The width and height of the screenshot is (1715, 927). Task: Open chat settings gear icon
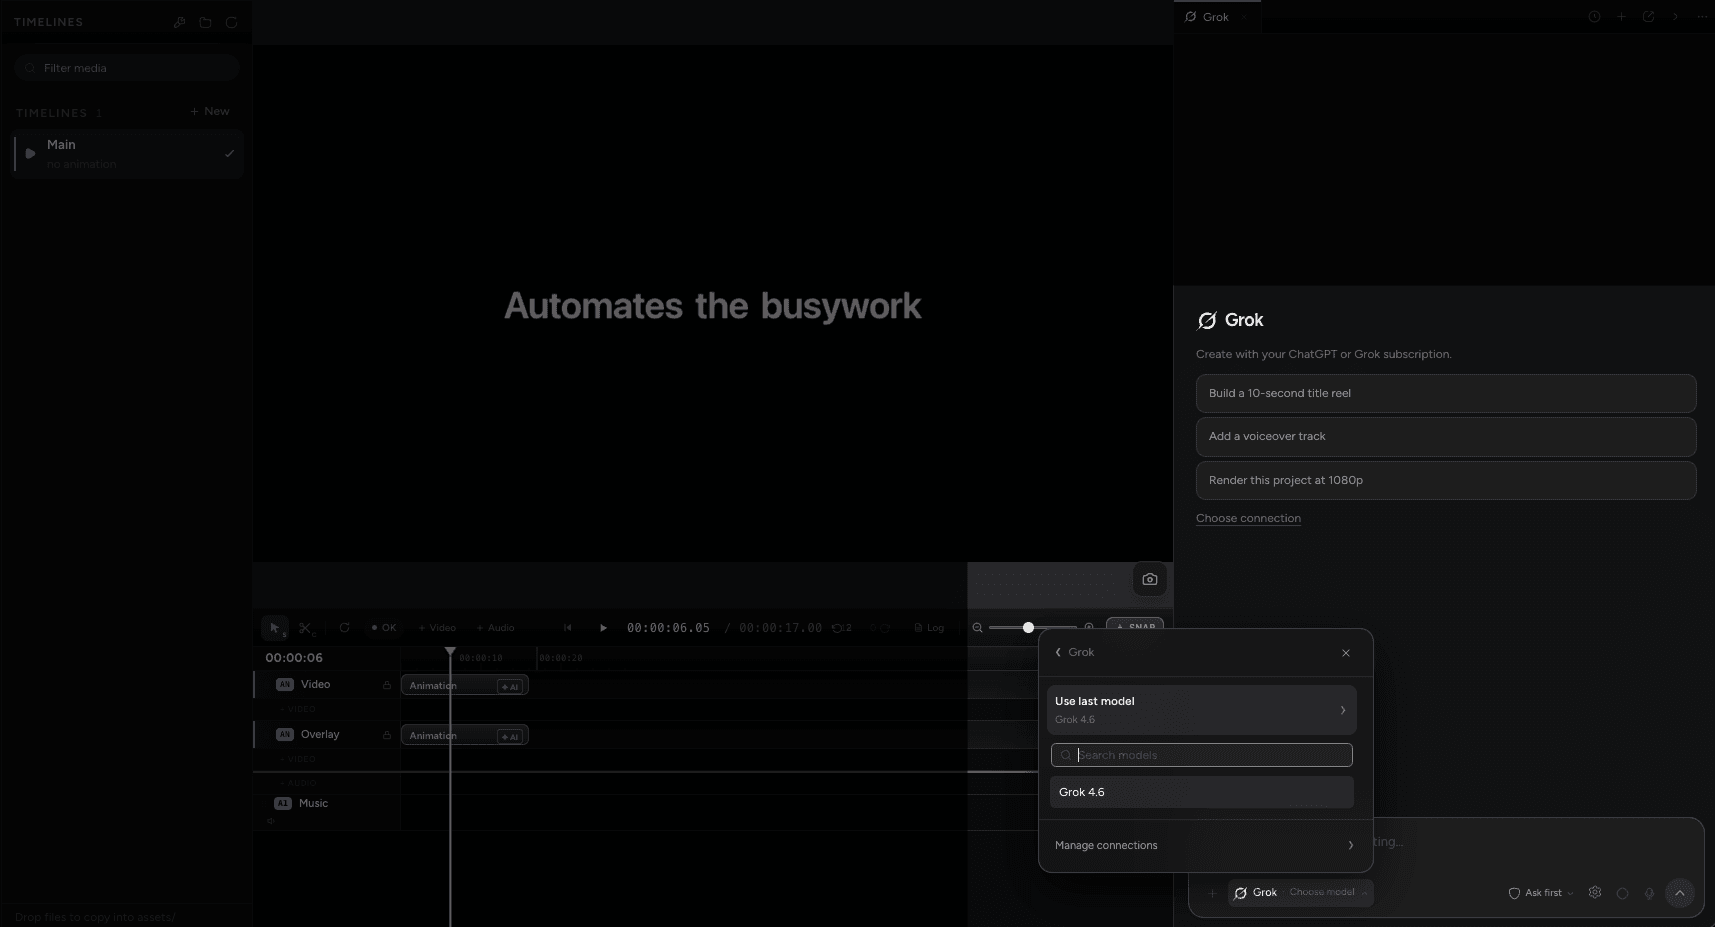1595,893
